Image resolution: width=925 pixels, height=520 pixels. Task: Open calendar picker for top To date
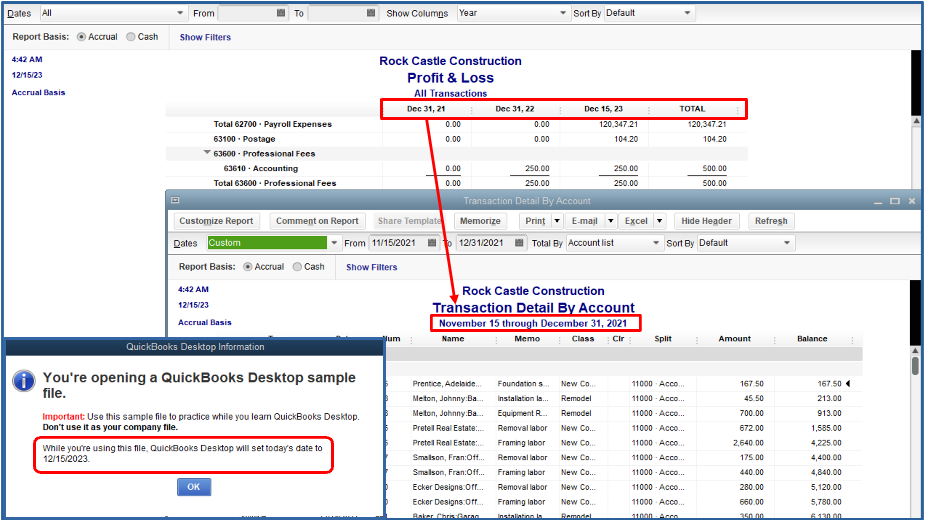point(370,13)
